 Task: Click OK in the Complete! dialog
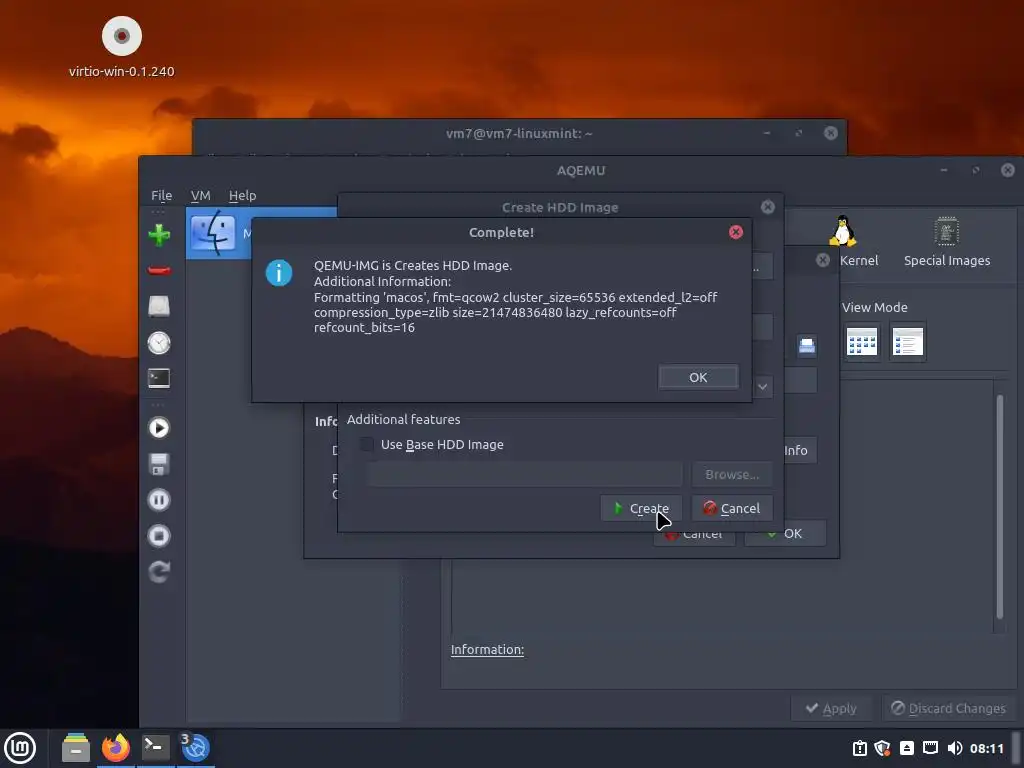[x=698, y=377]
